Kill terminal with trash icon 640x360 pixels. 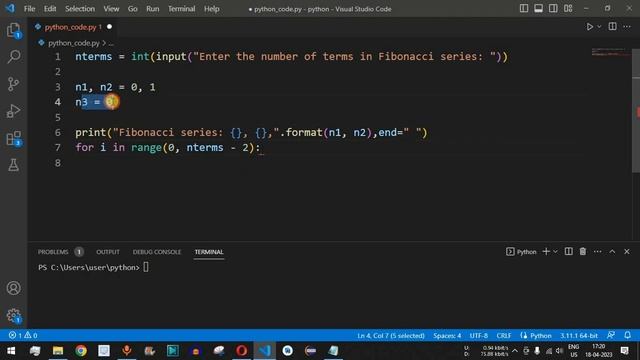(583, 252)
